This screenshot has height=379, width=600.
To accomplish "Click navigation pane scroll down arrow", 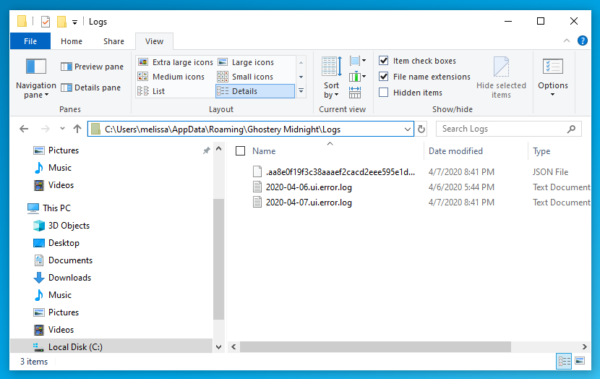I will [x=218, y=347].
